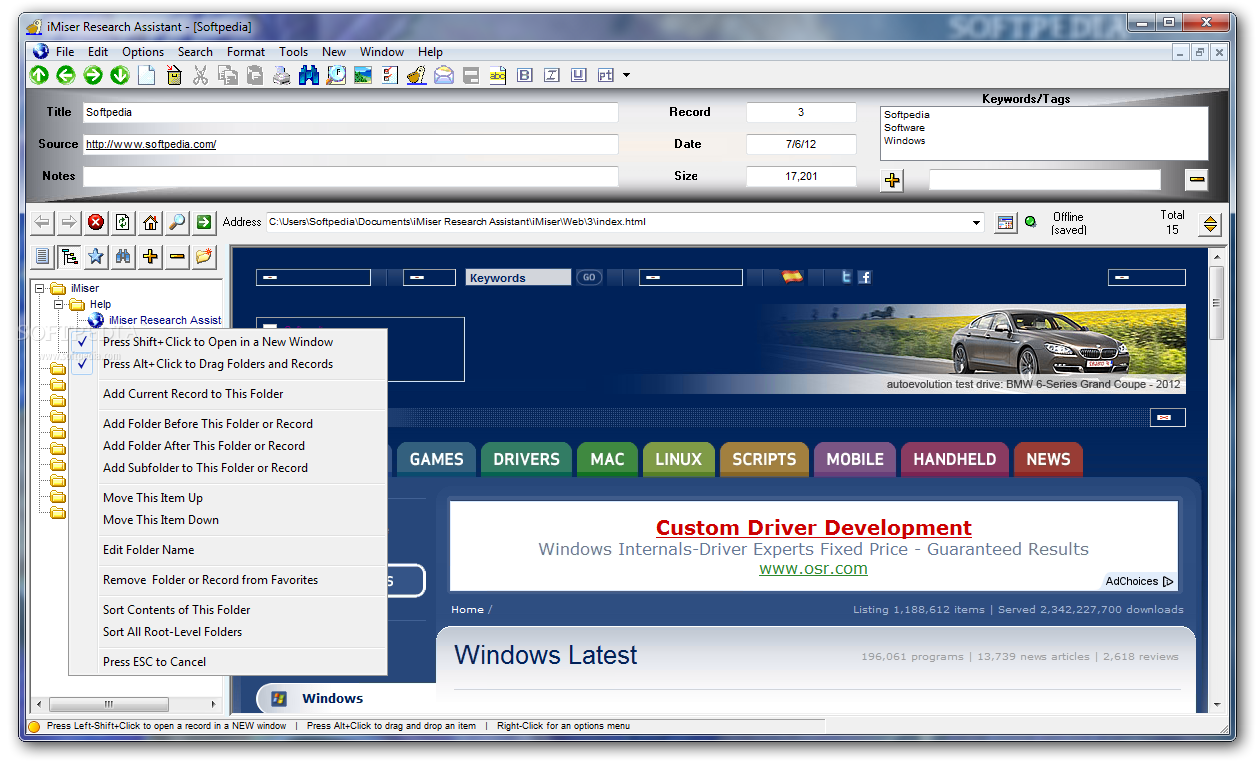Open the DRIVERS tab on the web page
This screenshot has height=762, width=1257.
tap(526, 459)
